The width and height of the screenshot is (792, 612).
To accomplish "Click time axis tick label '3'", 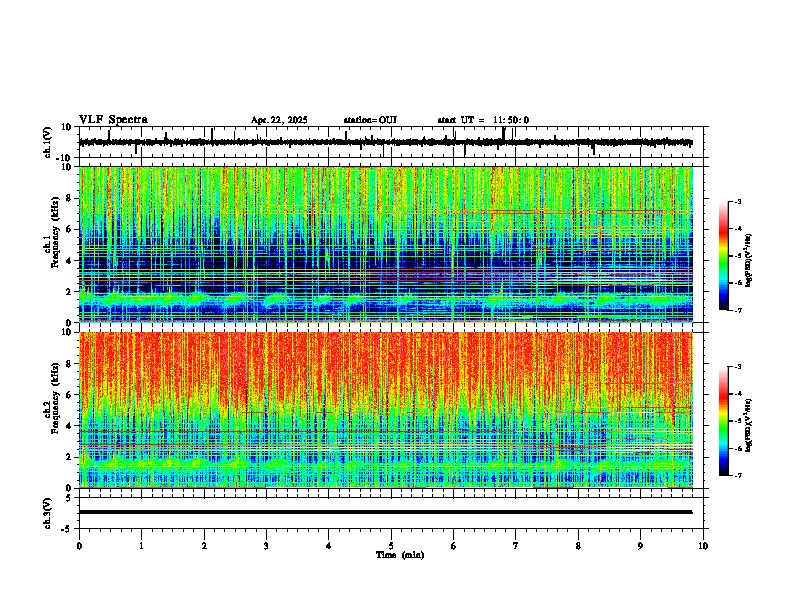I will (266, 546).
